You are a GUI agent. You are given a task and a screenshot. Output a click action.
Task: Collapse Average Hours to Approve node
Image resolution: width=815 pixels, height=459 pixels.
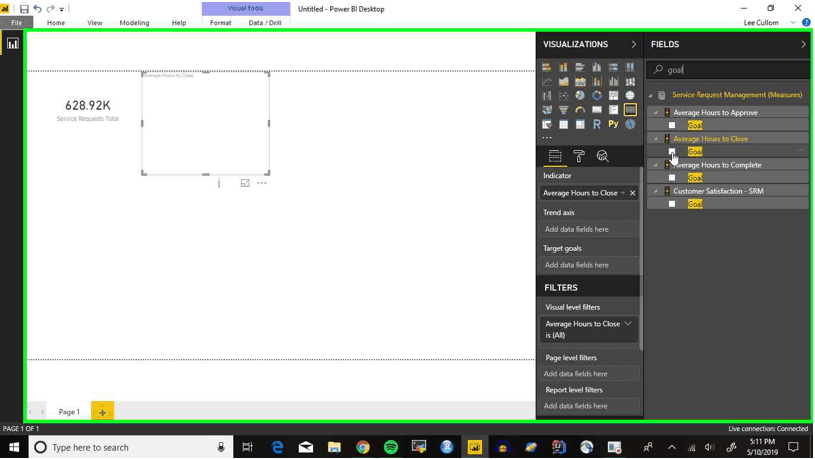point(656,112)
